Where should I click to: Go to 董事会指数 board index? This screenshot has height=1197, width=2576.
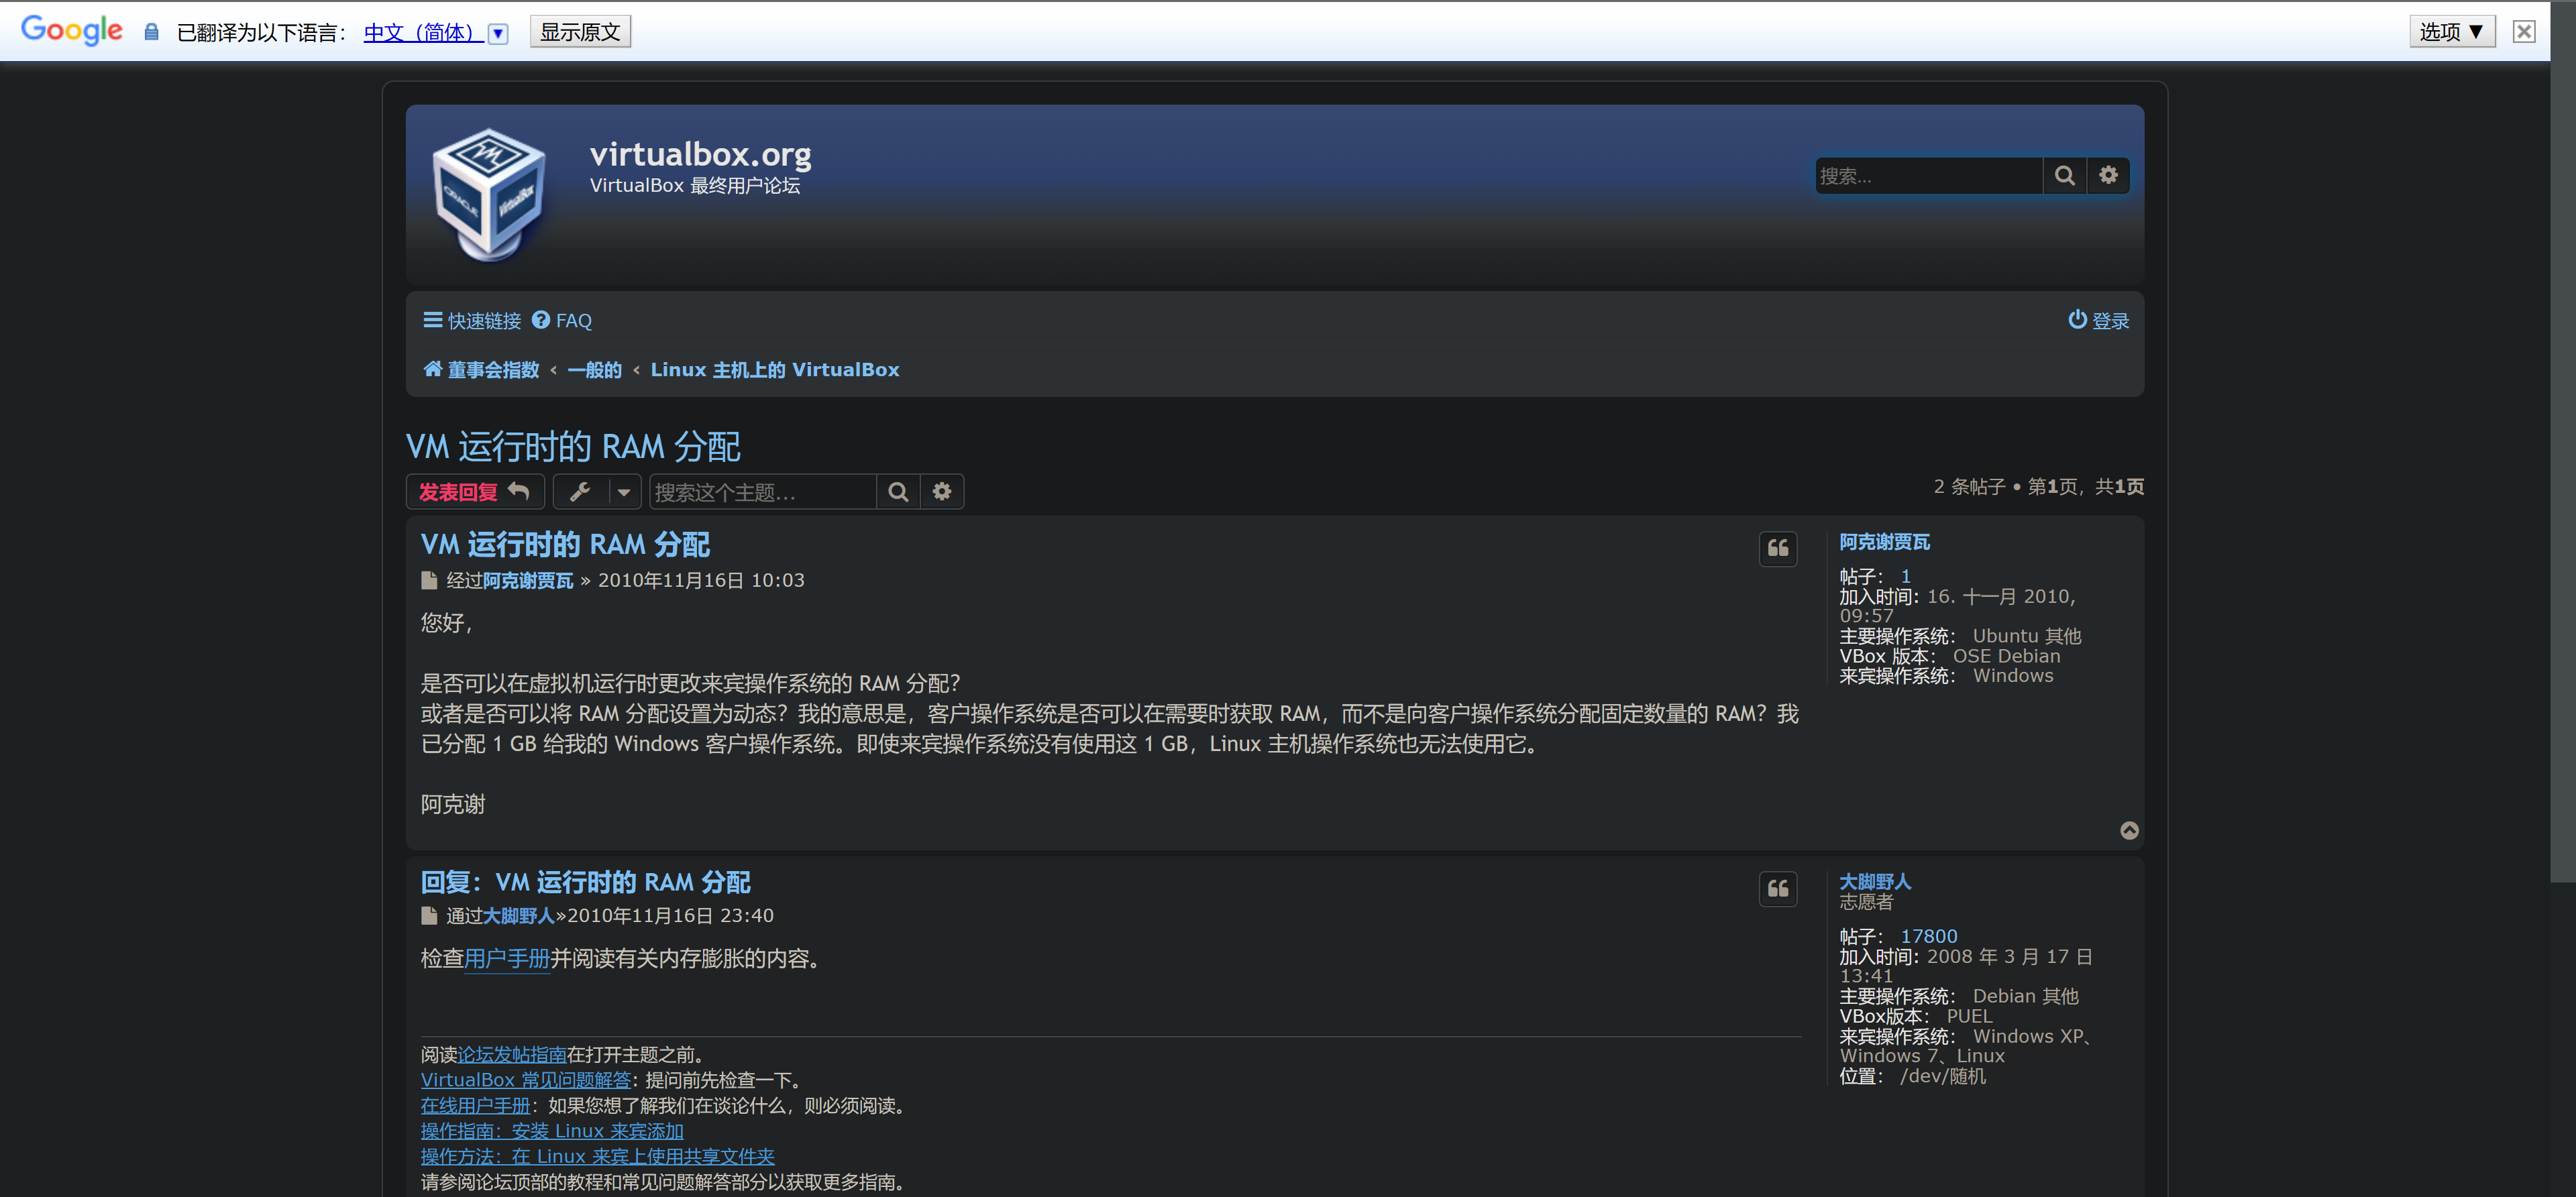pyautogui.click(x=481, y=370)
